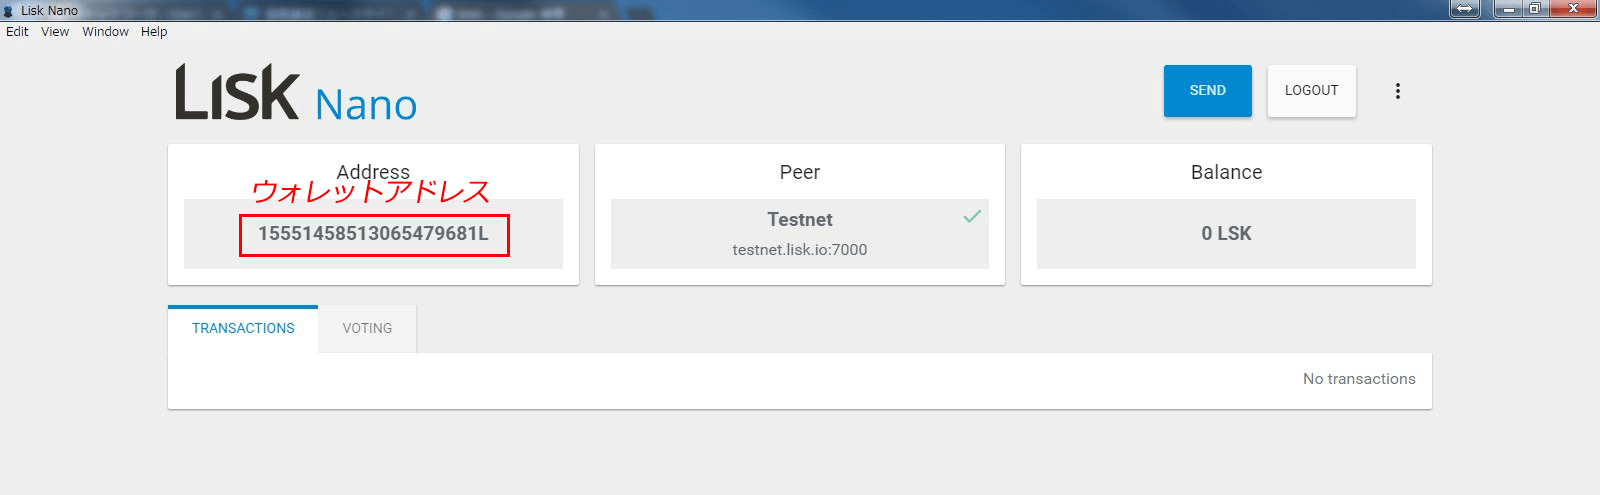1600x495 pixels.
Task: Click the Lisk Nano title bar icon
Action: (x=9, y=11)
